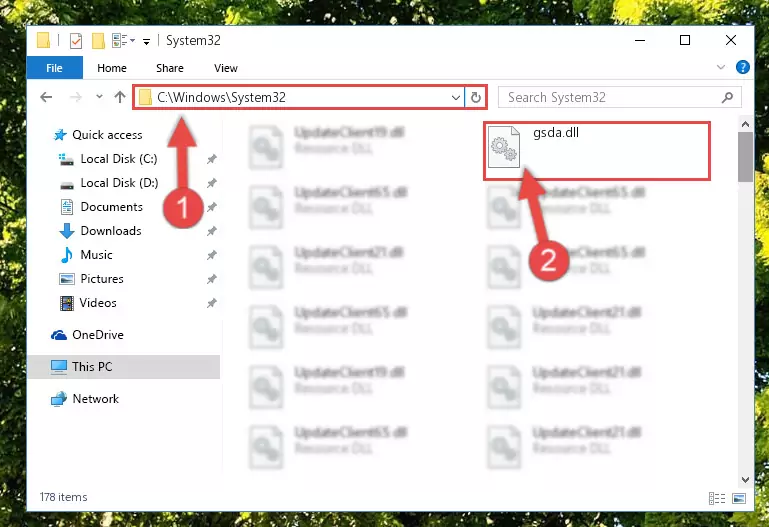This screenshot has height=527, width=769.
Task: Switch to the Share ribbon tab
Action: [x=170, y=68]
